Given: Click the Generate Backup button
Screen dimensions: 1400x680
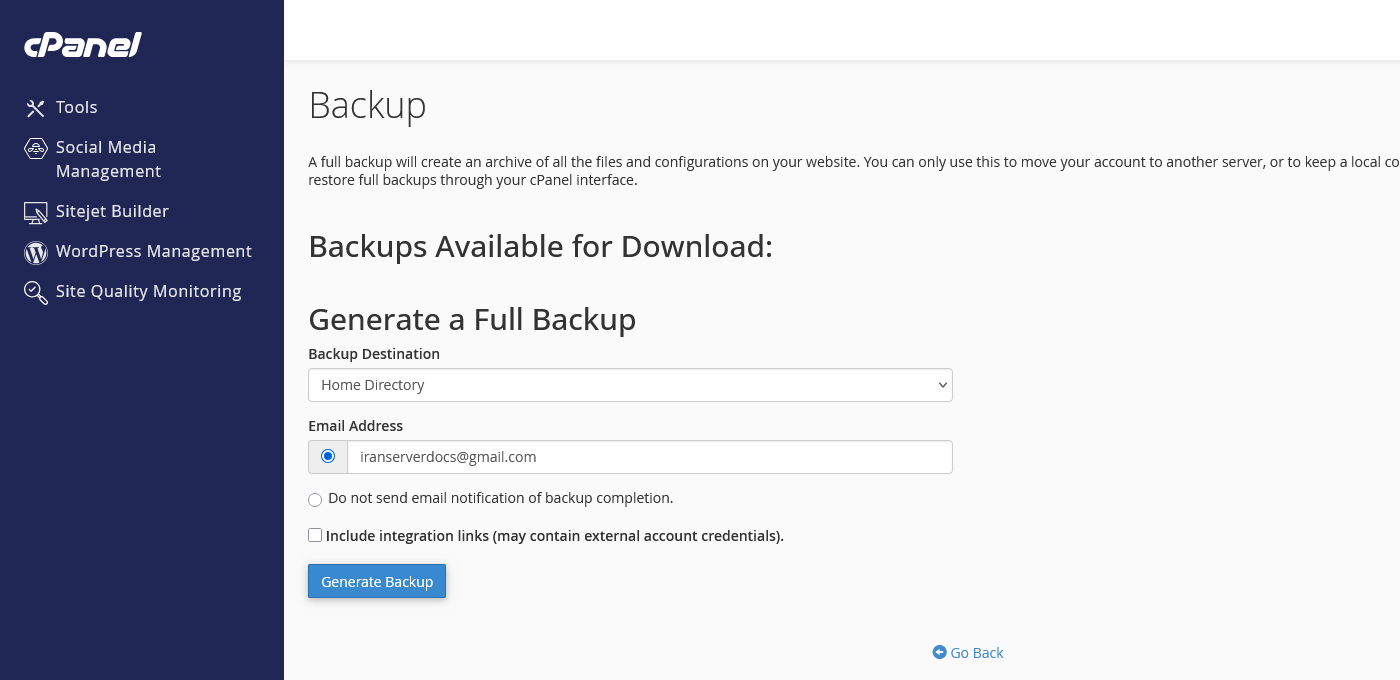Looking at the screenshot, I should tap(377, 581).
